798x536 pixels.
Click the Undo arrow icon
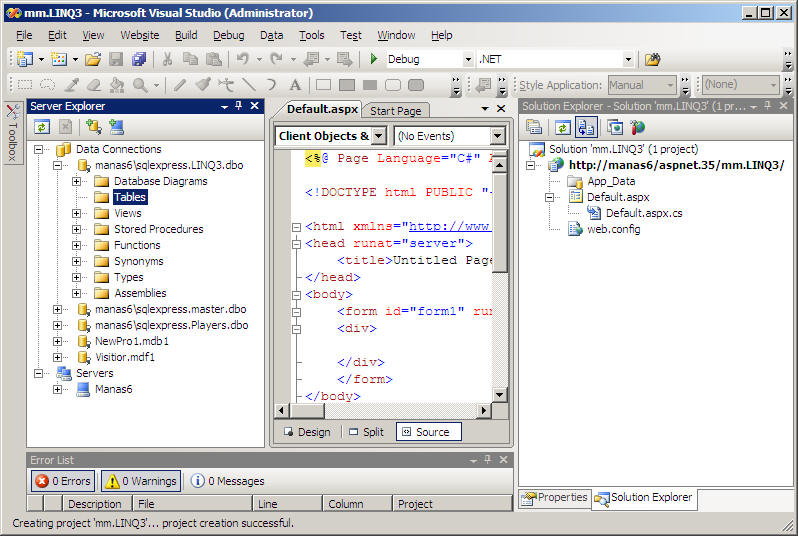click(x=243, y=59)
